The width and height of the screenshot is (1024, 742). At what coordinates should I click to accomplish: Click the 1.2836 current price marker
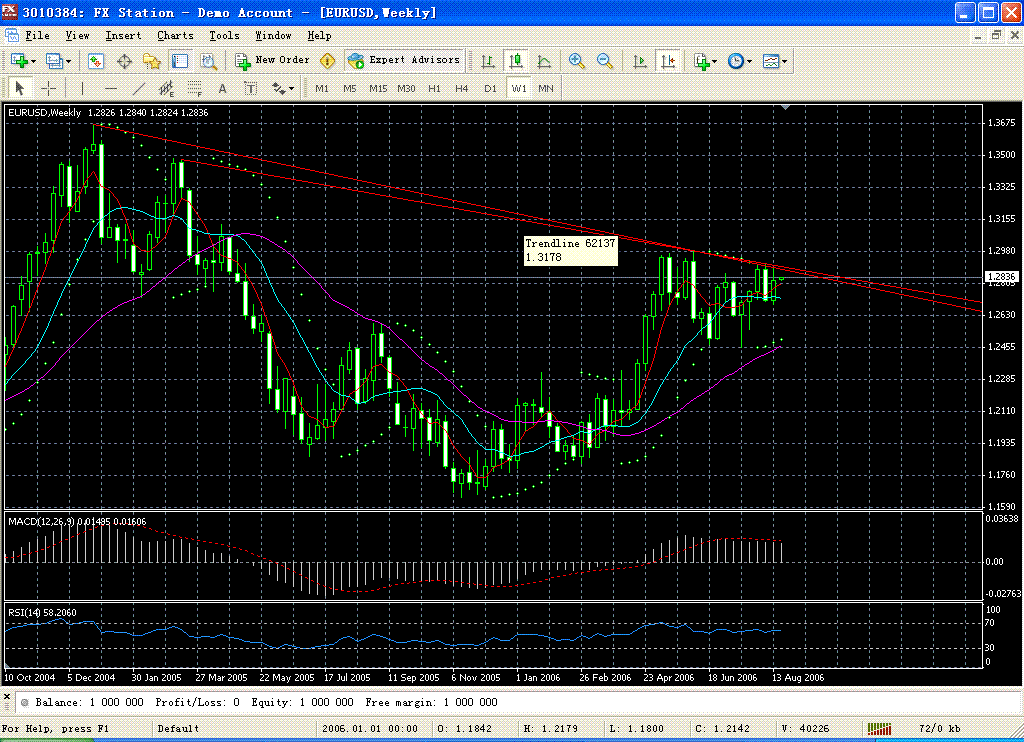point(1001,277)
